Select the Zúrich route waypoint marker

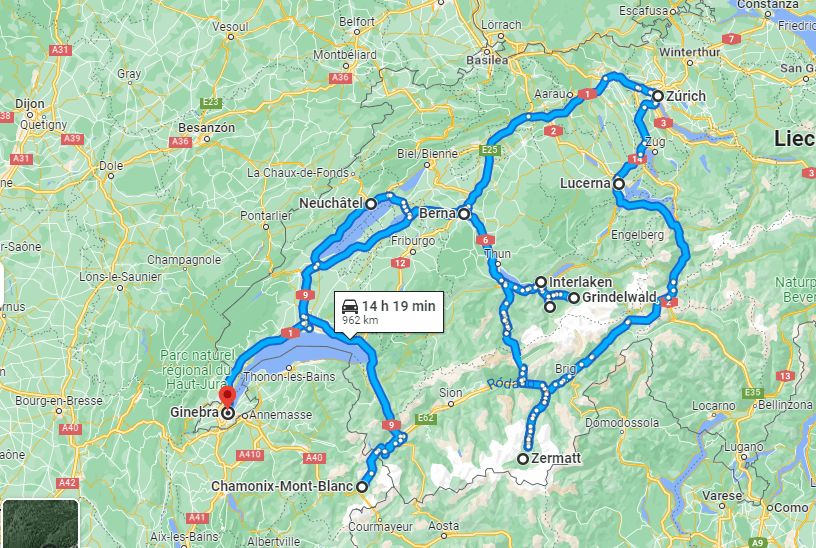pyautogui.click(x=658, y=96)
